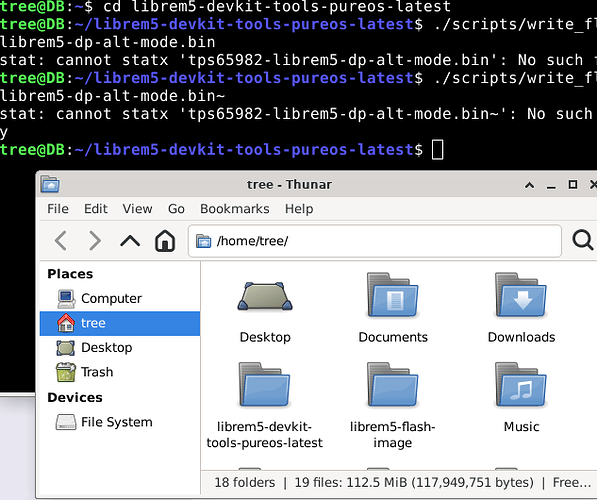Maximize the Thunar window
597x500 pixels.
tap(573, 185)
